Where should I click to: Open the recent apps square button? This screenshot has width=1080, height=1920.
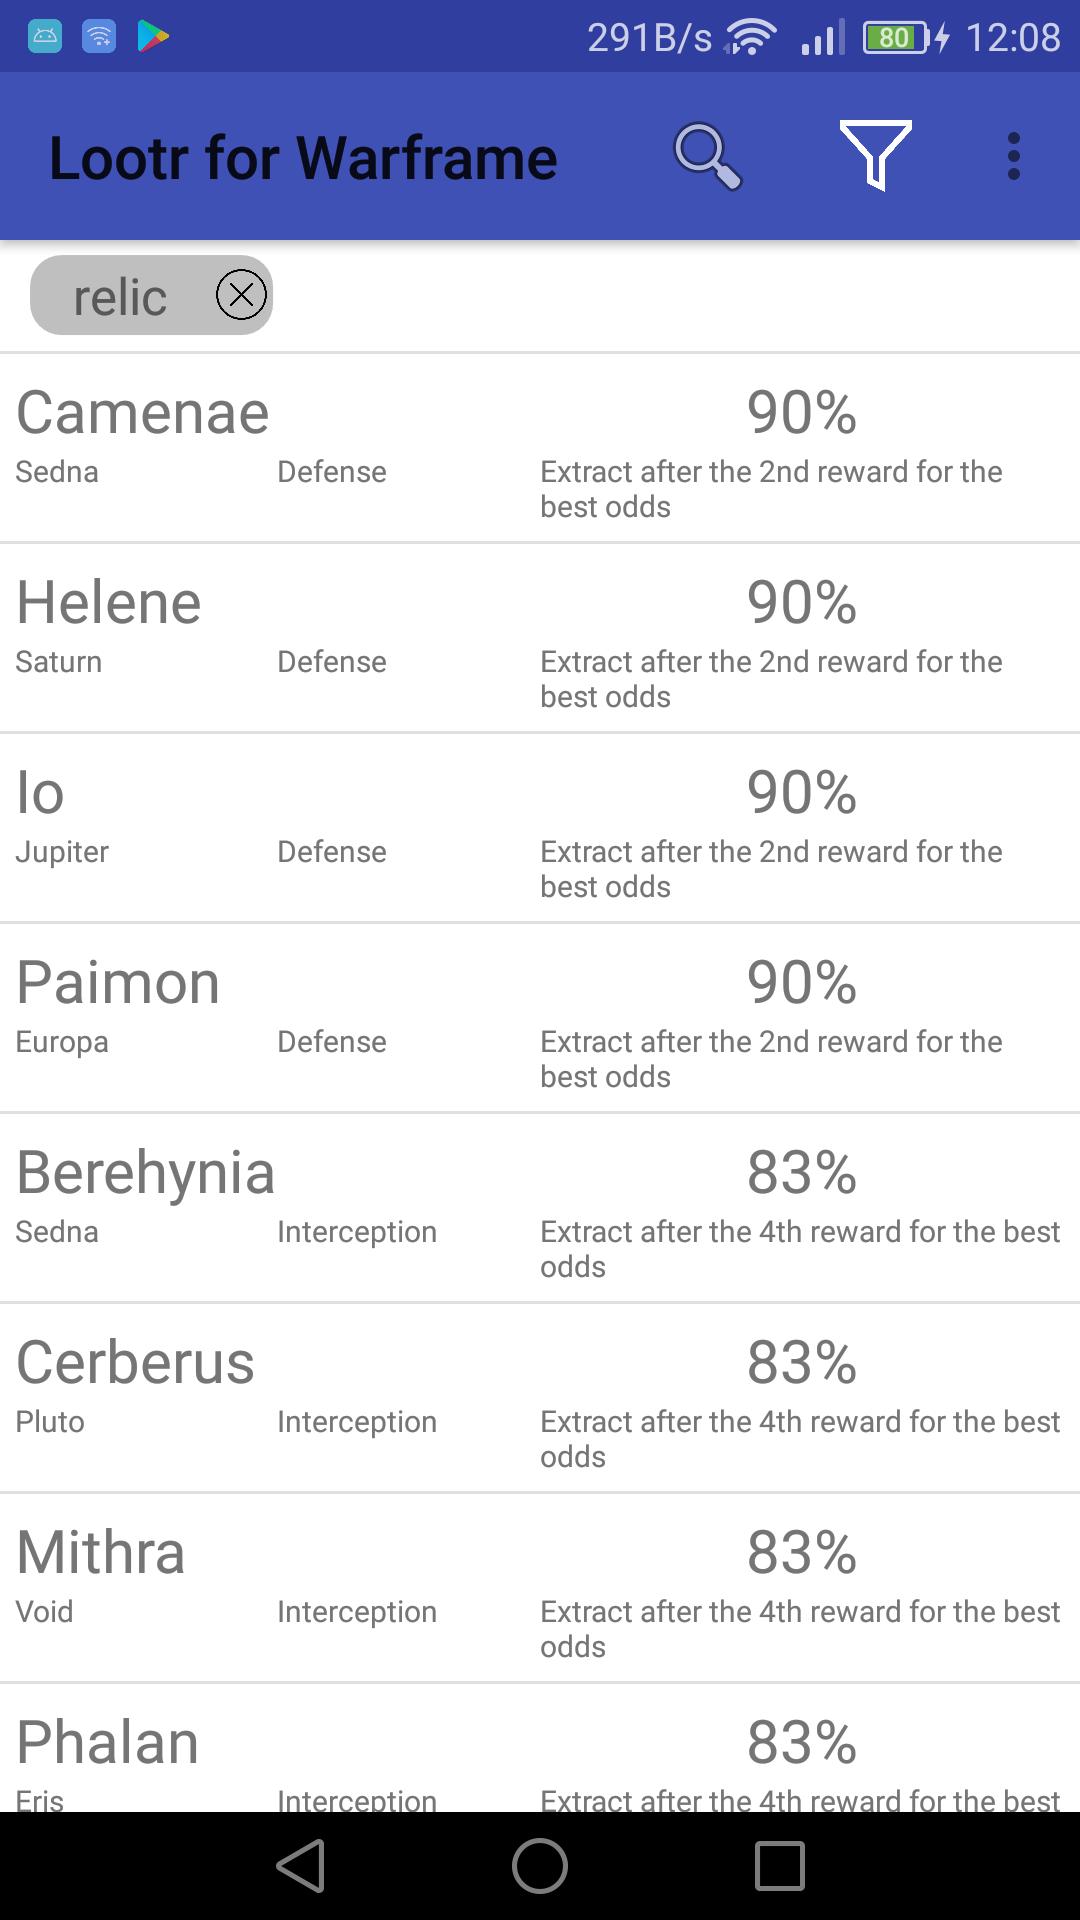click(780, 1866)
